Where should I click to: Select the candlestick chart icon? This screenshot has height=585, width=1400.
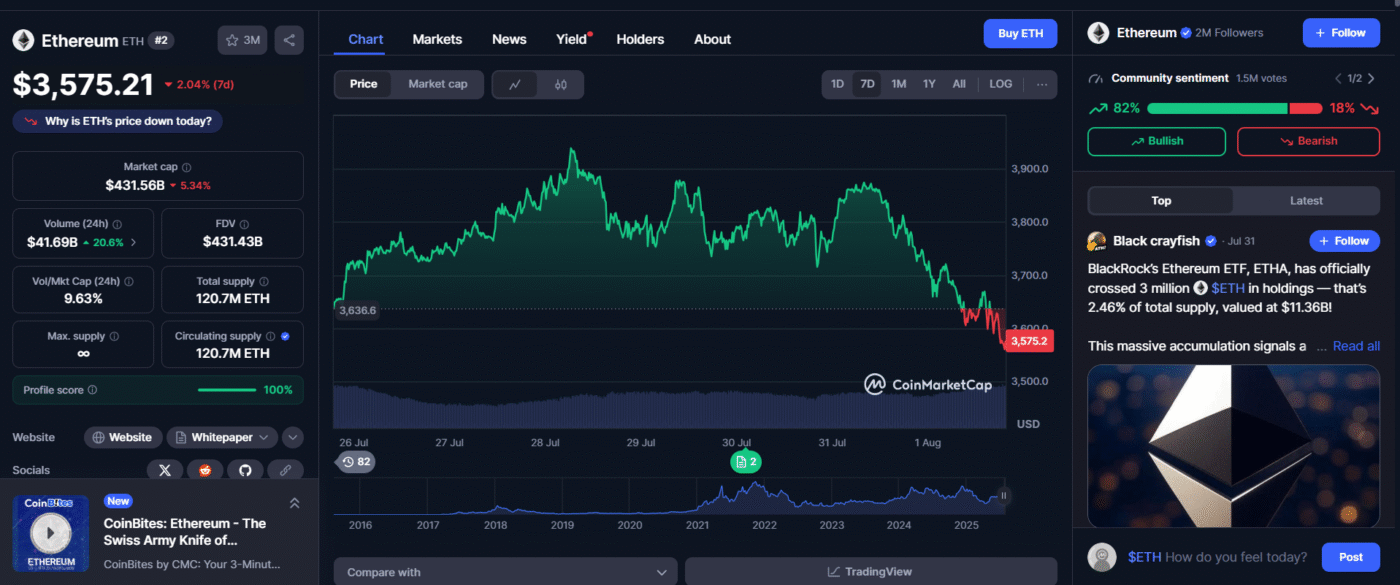[561, 84]
